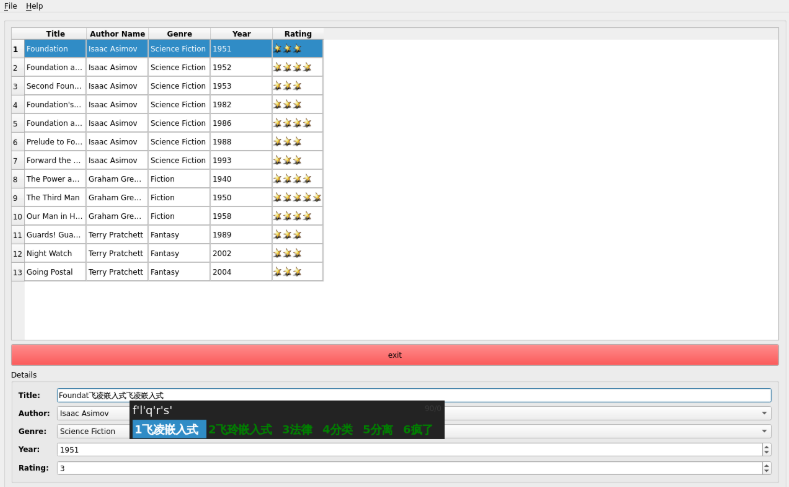This screenshot has height=487, width=789.
Task: Sort by the Genre column header
Action: (x=179, y=34)
